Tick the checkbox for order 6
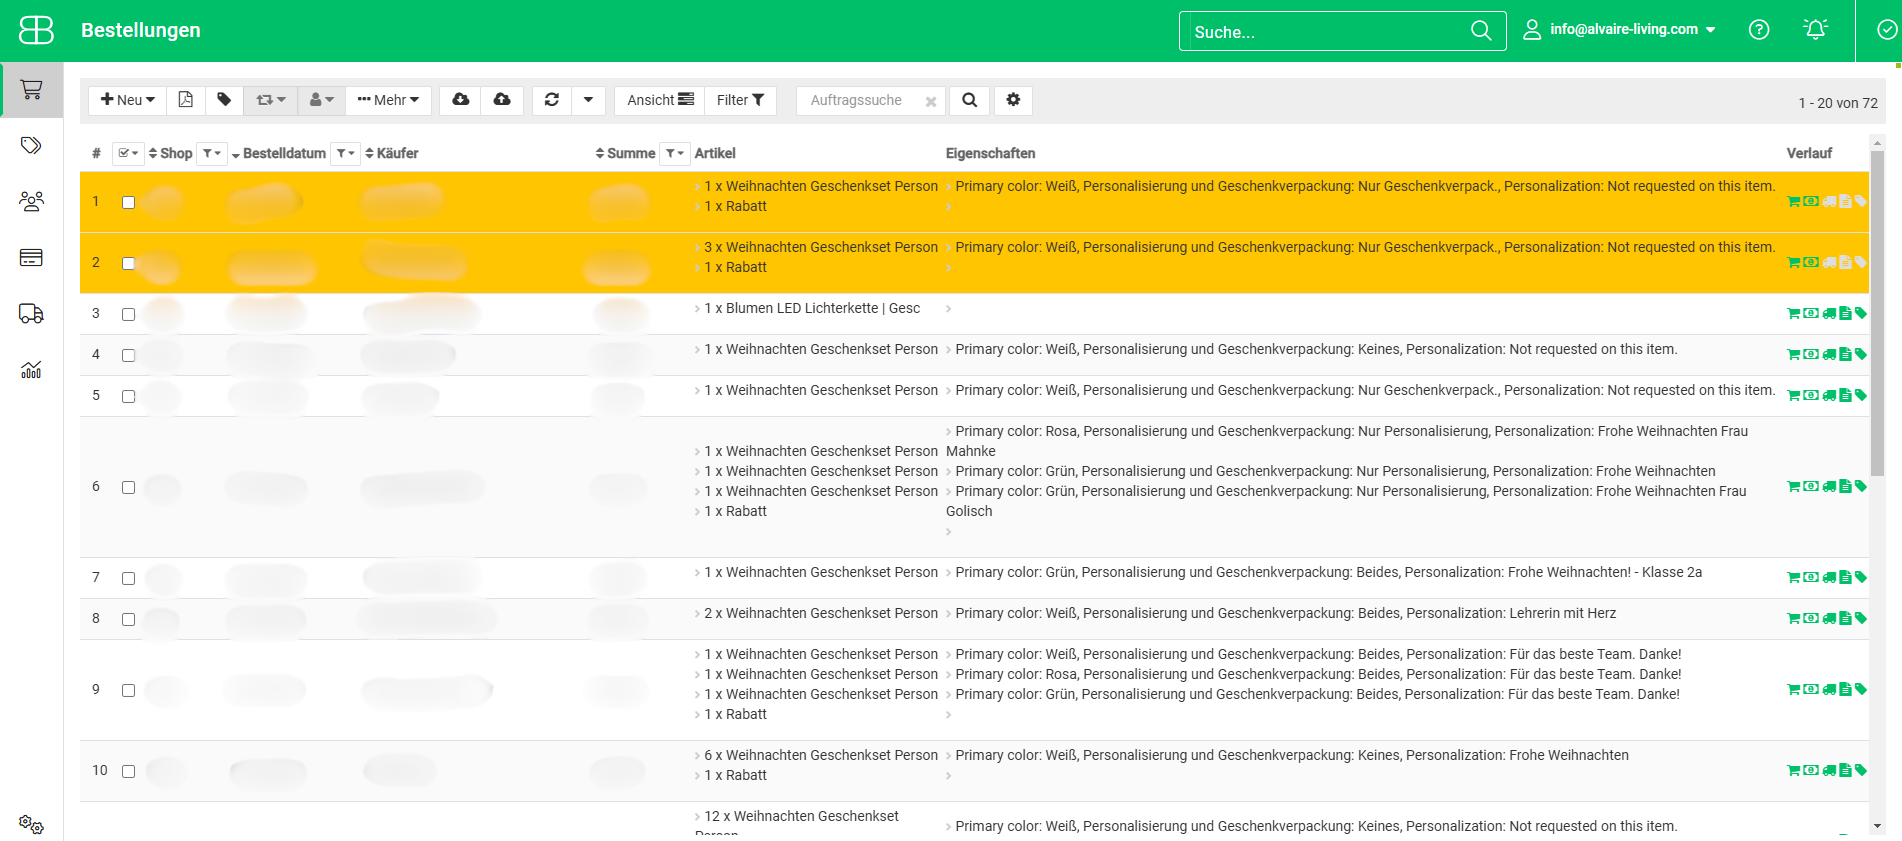1902x841 pixels. click(x=128, y=488)
